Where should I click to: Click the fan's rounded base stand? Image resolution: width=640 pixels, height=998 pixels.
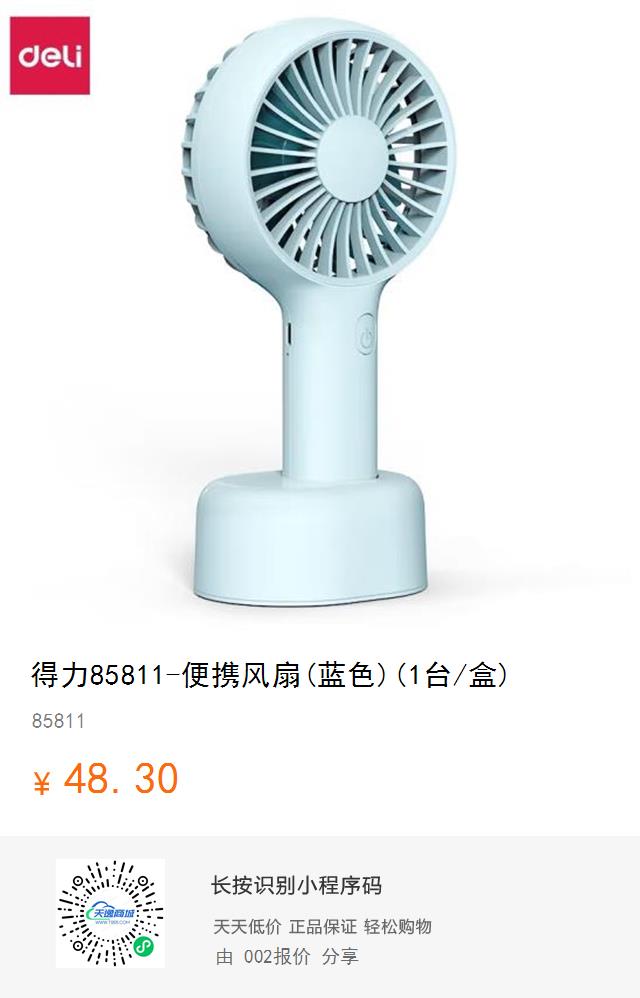coord(310,539)
